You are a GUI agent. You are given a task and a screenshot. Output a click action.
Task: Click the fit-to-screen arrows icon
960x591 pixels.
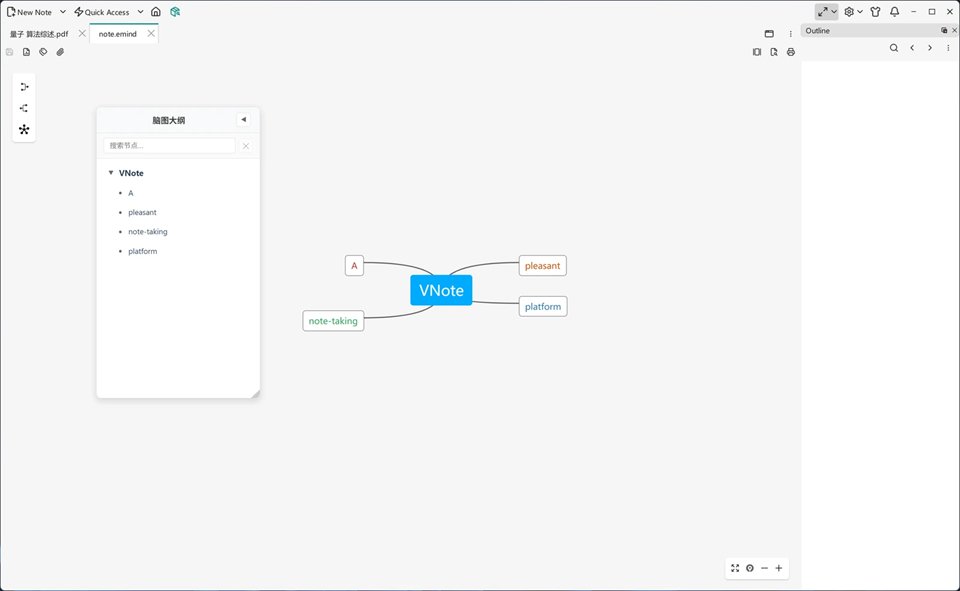[735, 568]
